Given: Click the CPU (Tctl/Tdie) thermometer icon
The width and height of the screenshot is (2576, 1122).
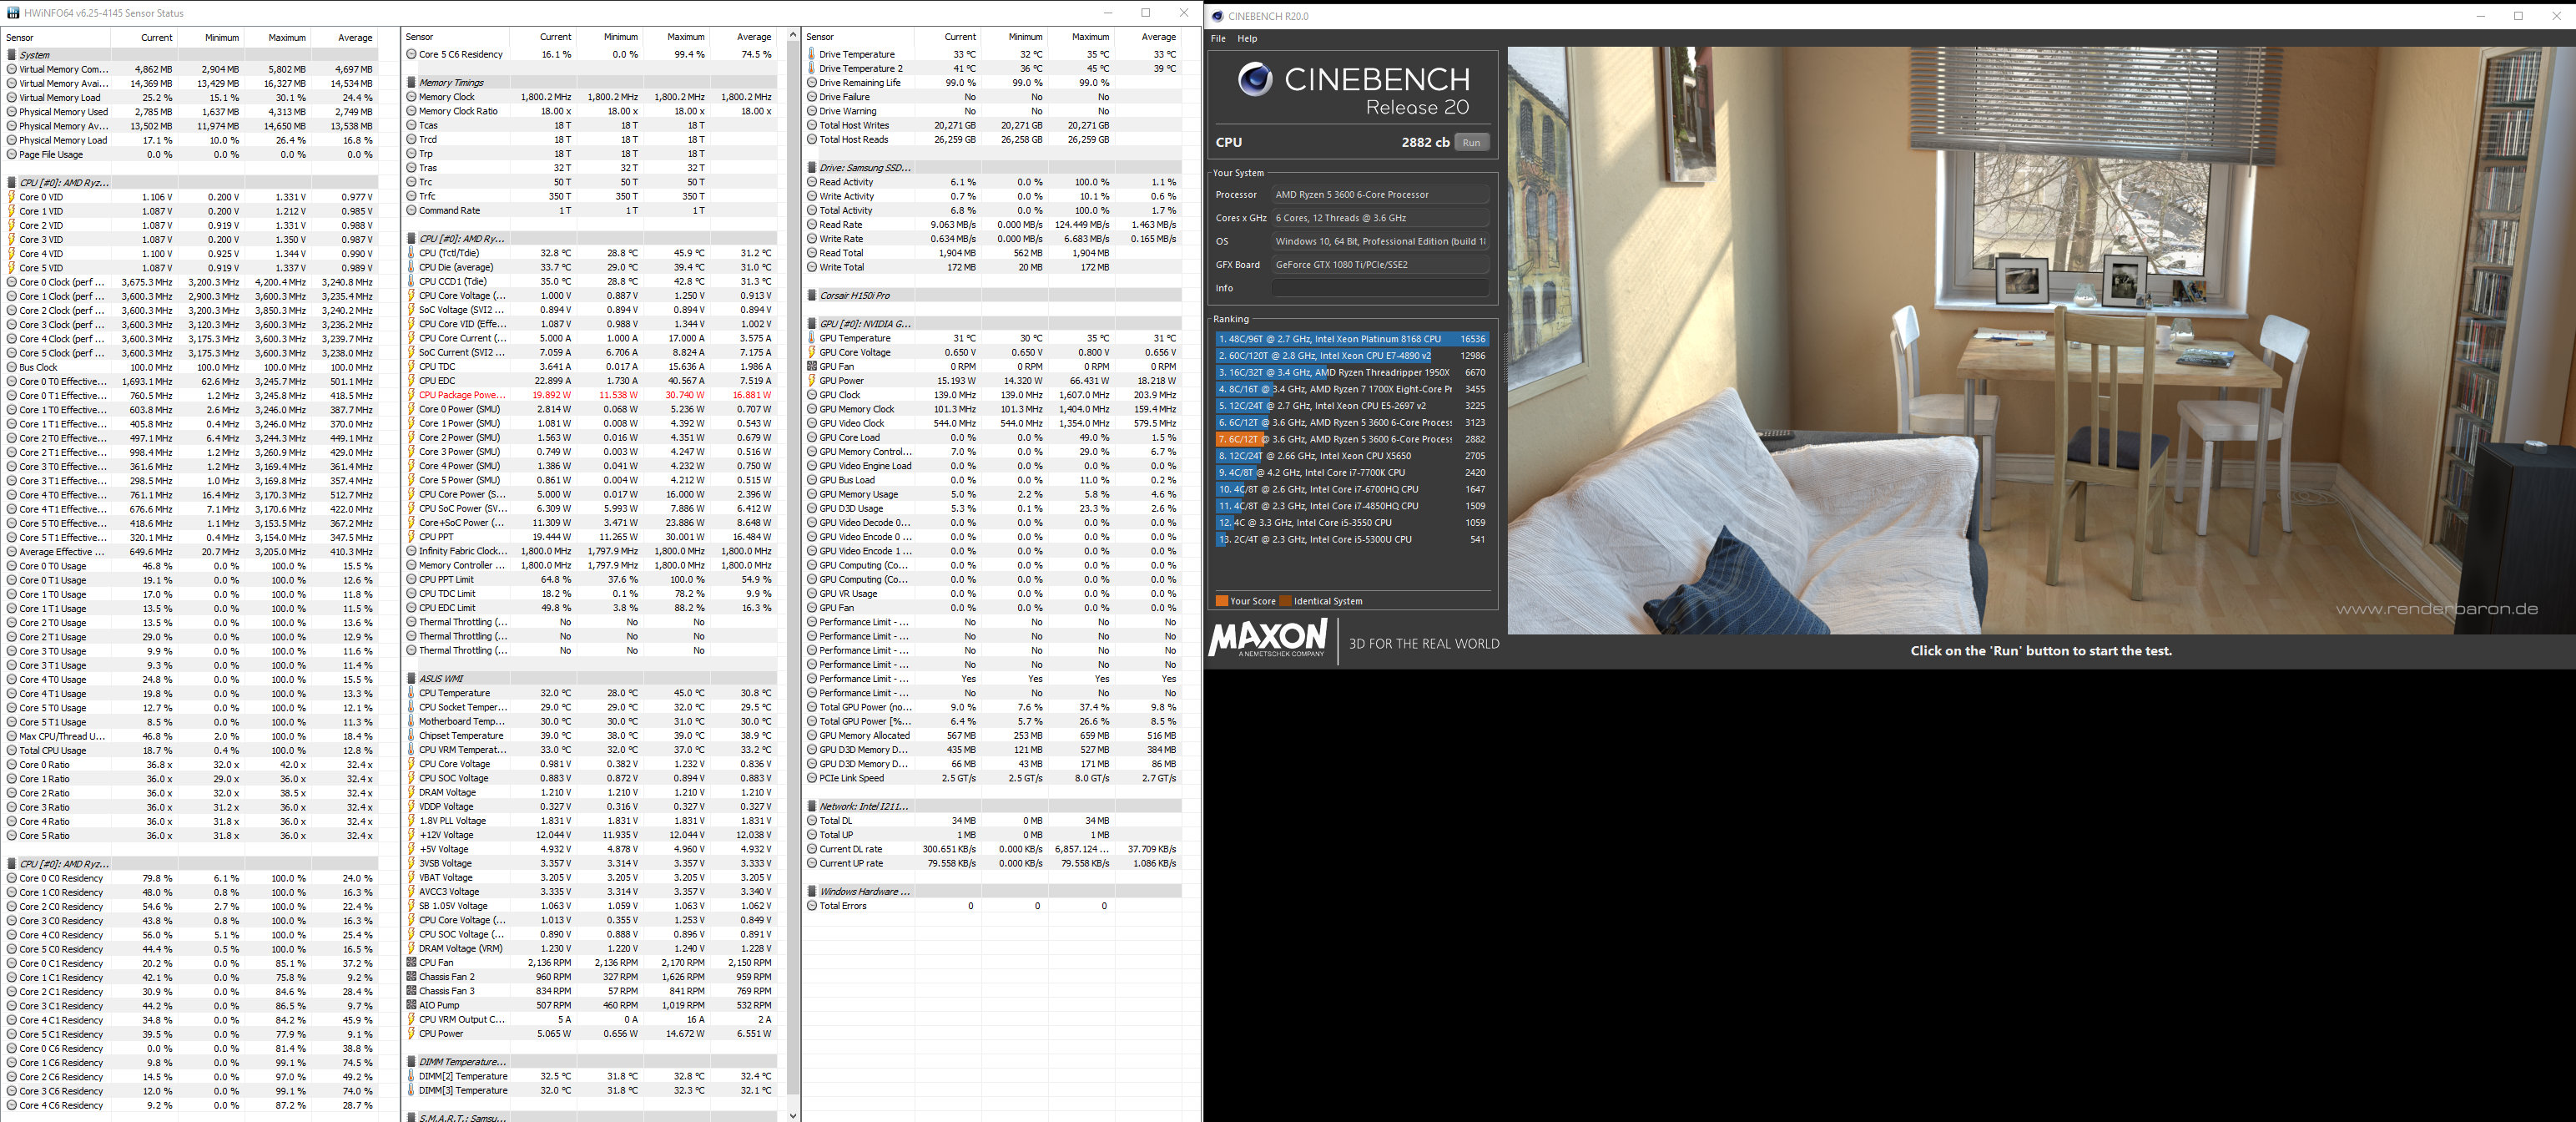Looking at the screenshot, I should click(412, 253).
